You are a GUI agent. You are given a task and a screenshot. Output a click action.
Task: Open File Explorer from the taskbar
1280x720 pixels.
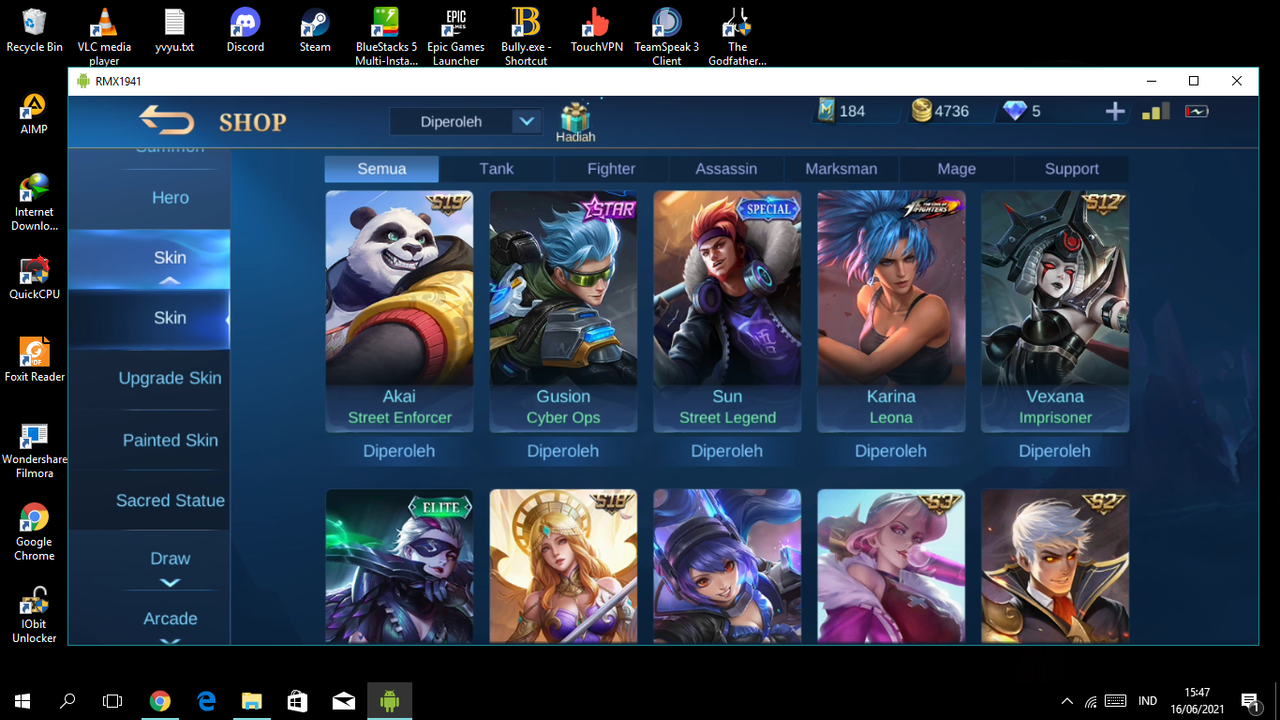251,701
